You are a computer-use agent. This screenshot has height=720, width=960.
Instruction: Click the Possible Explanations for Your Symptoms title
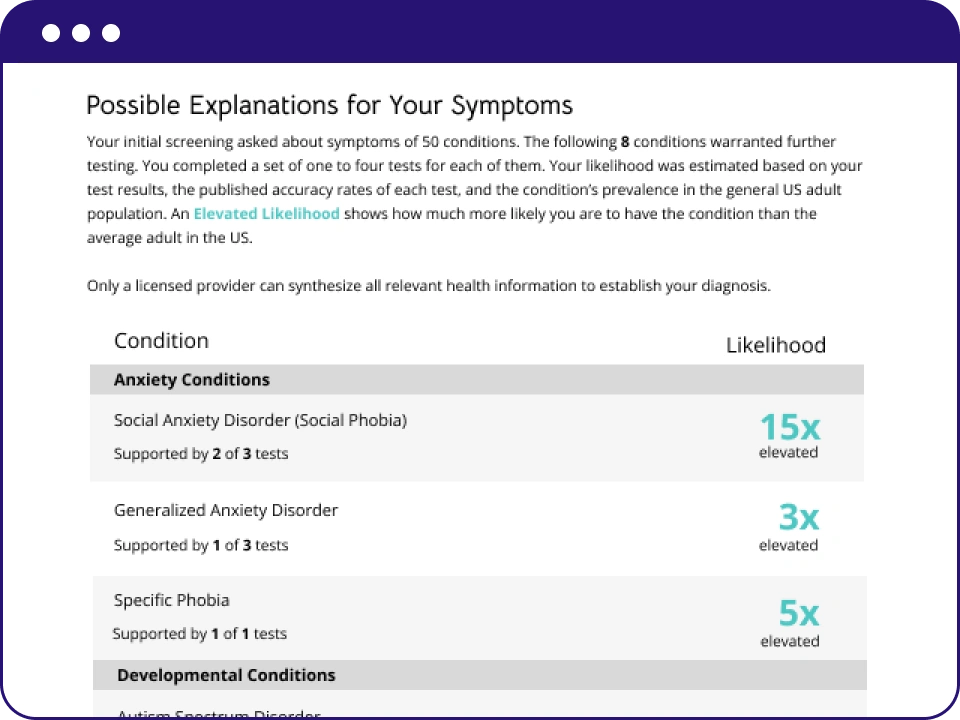329,106
